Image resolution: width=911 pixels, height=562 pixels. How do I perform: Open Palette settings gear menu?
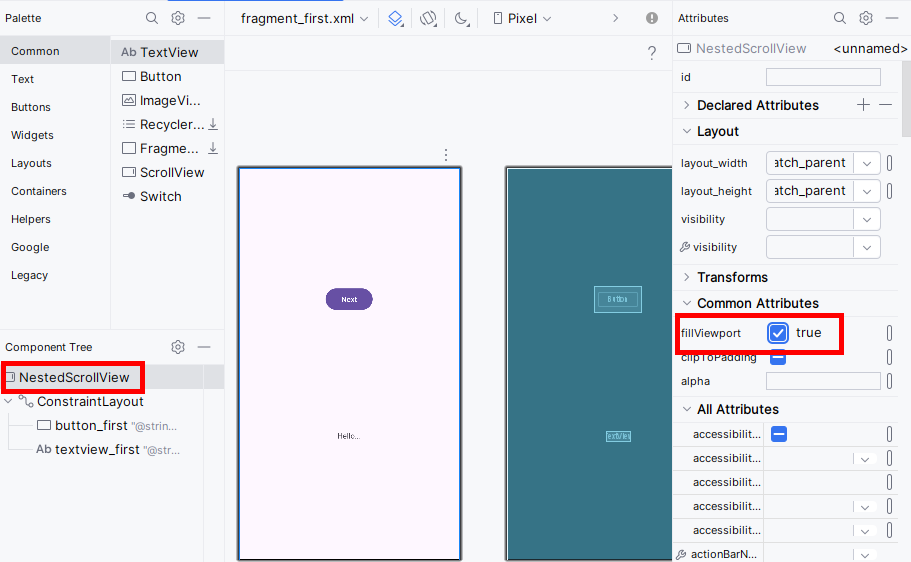178,18
